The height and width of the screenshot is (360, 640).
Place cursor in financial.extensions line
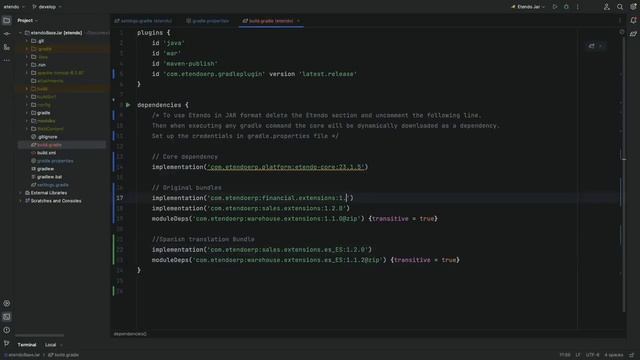coord(253,198)
